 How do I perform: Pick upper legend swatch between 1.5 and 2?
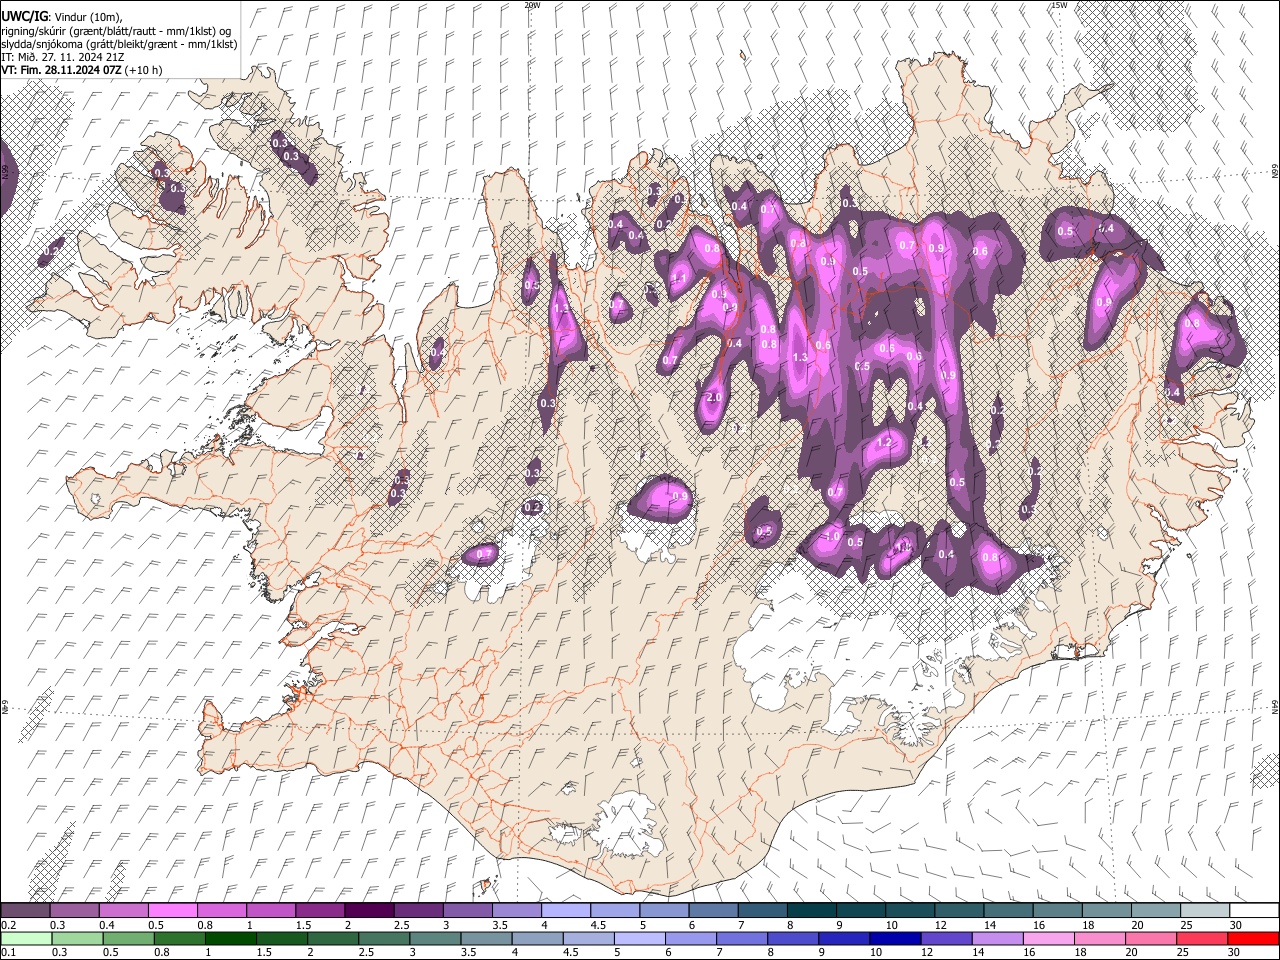tap(320, 911)
